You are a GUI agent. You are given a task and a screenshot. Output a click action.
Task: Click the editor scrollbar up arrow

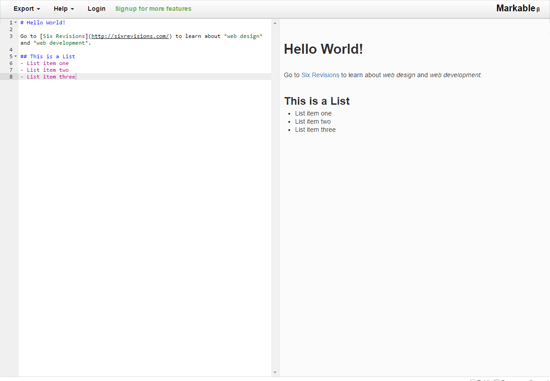click(x=275, y=23)
